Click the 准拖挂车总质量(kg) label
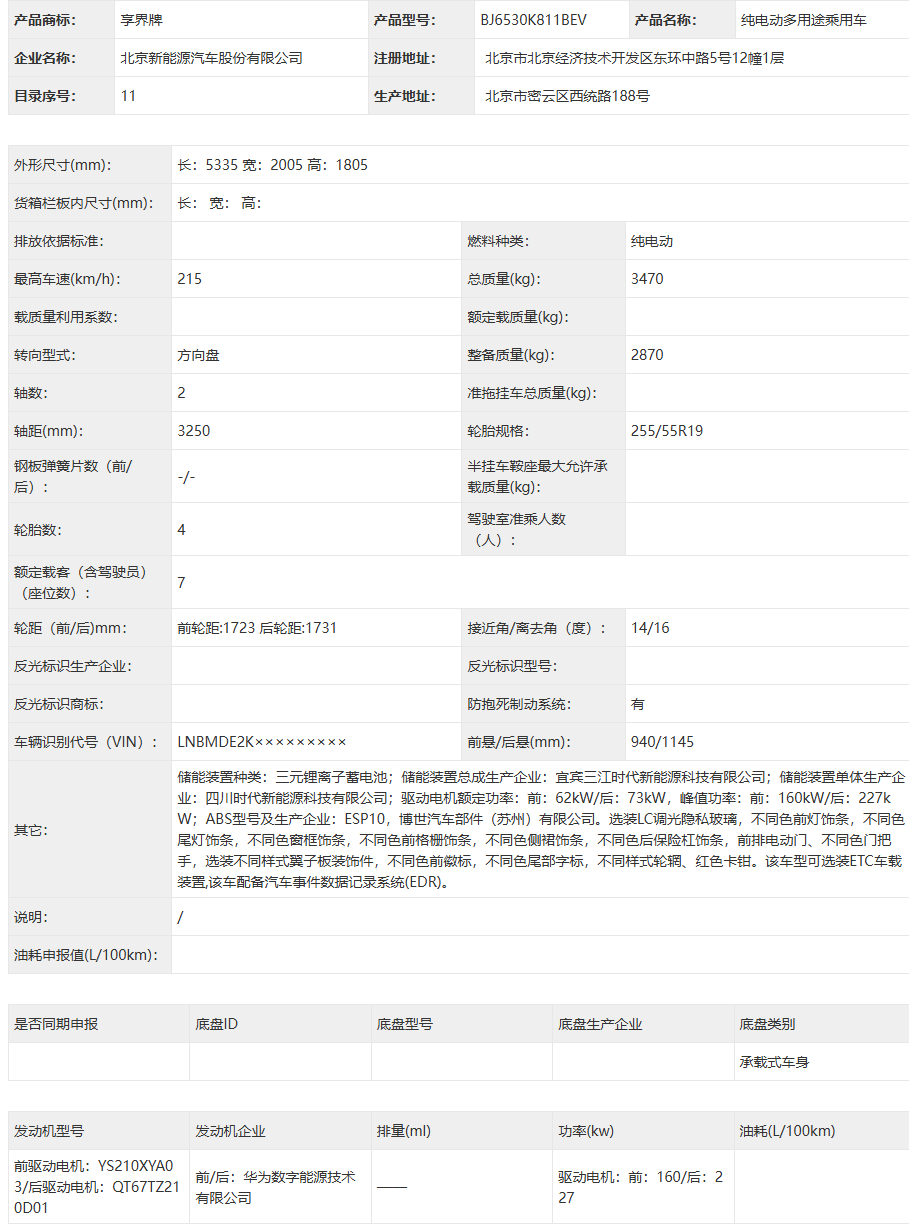Screen dimensions: 909x1224 pos(532,393)
